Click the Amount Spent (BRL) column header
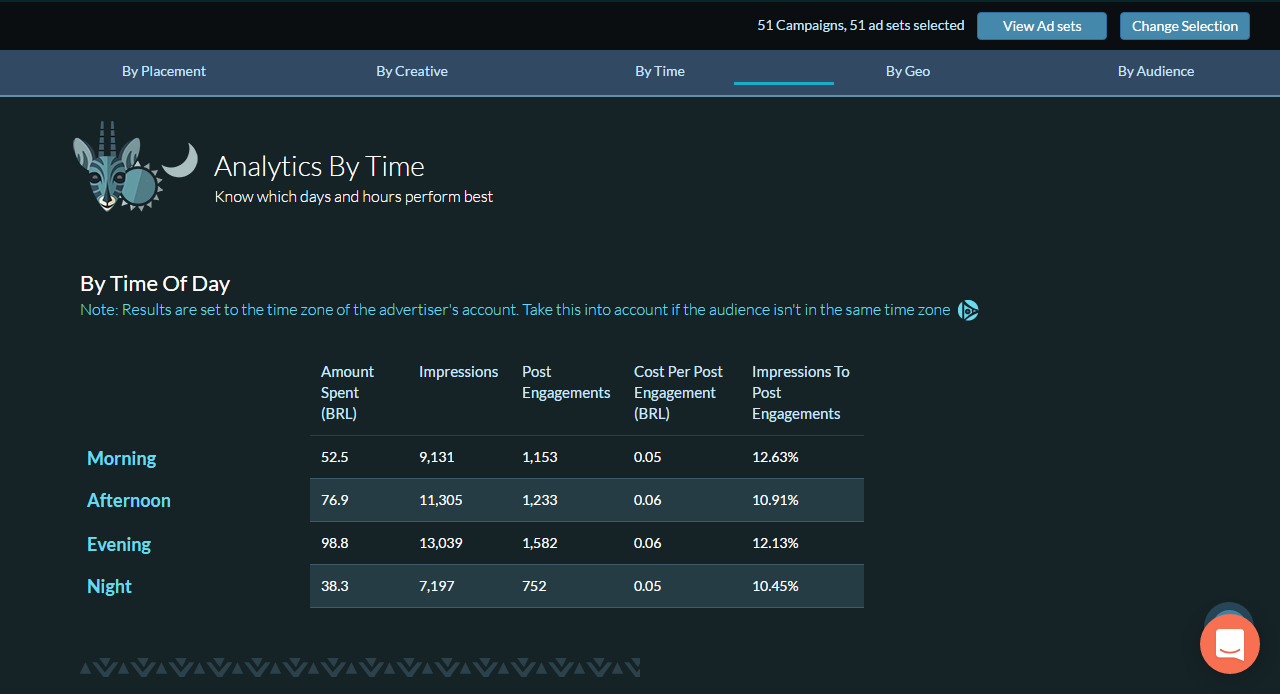Image resolution: width=1280 pixels, height=694 pixels. point(347,393)
